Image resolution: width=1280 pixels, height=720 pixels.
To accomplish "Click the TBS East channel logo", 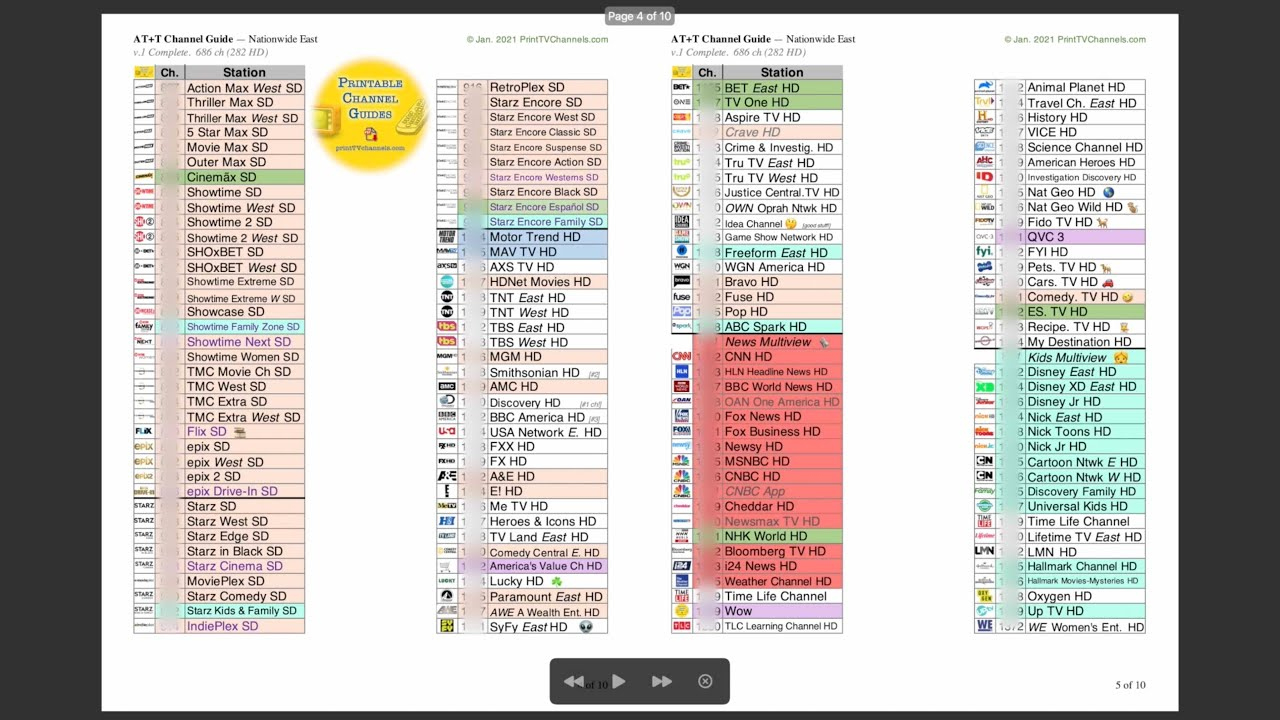I will pos(447,327).
